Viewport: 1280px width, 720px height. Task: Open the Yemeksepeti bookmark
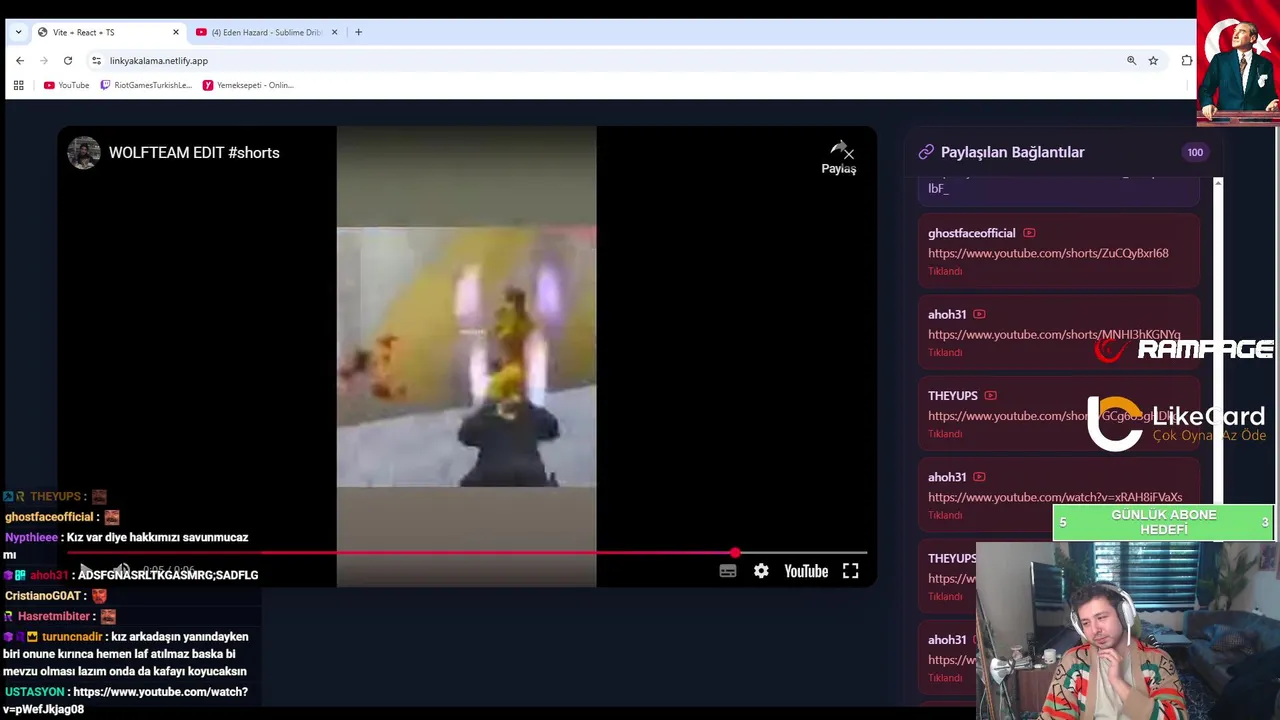coord(248,85)
